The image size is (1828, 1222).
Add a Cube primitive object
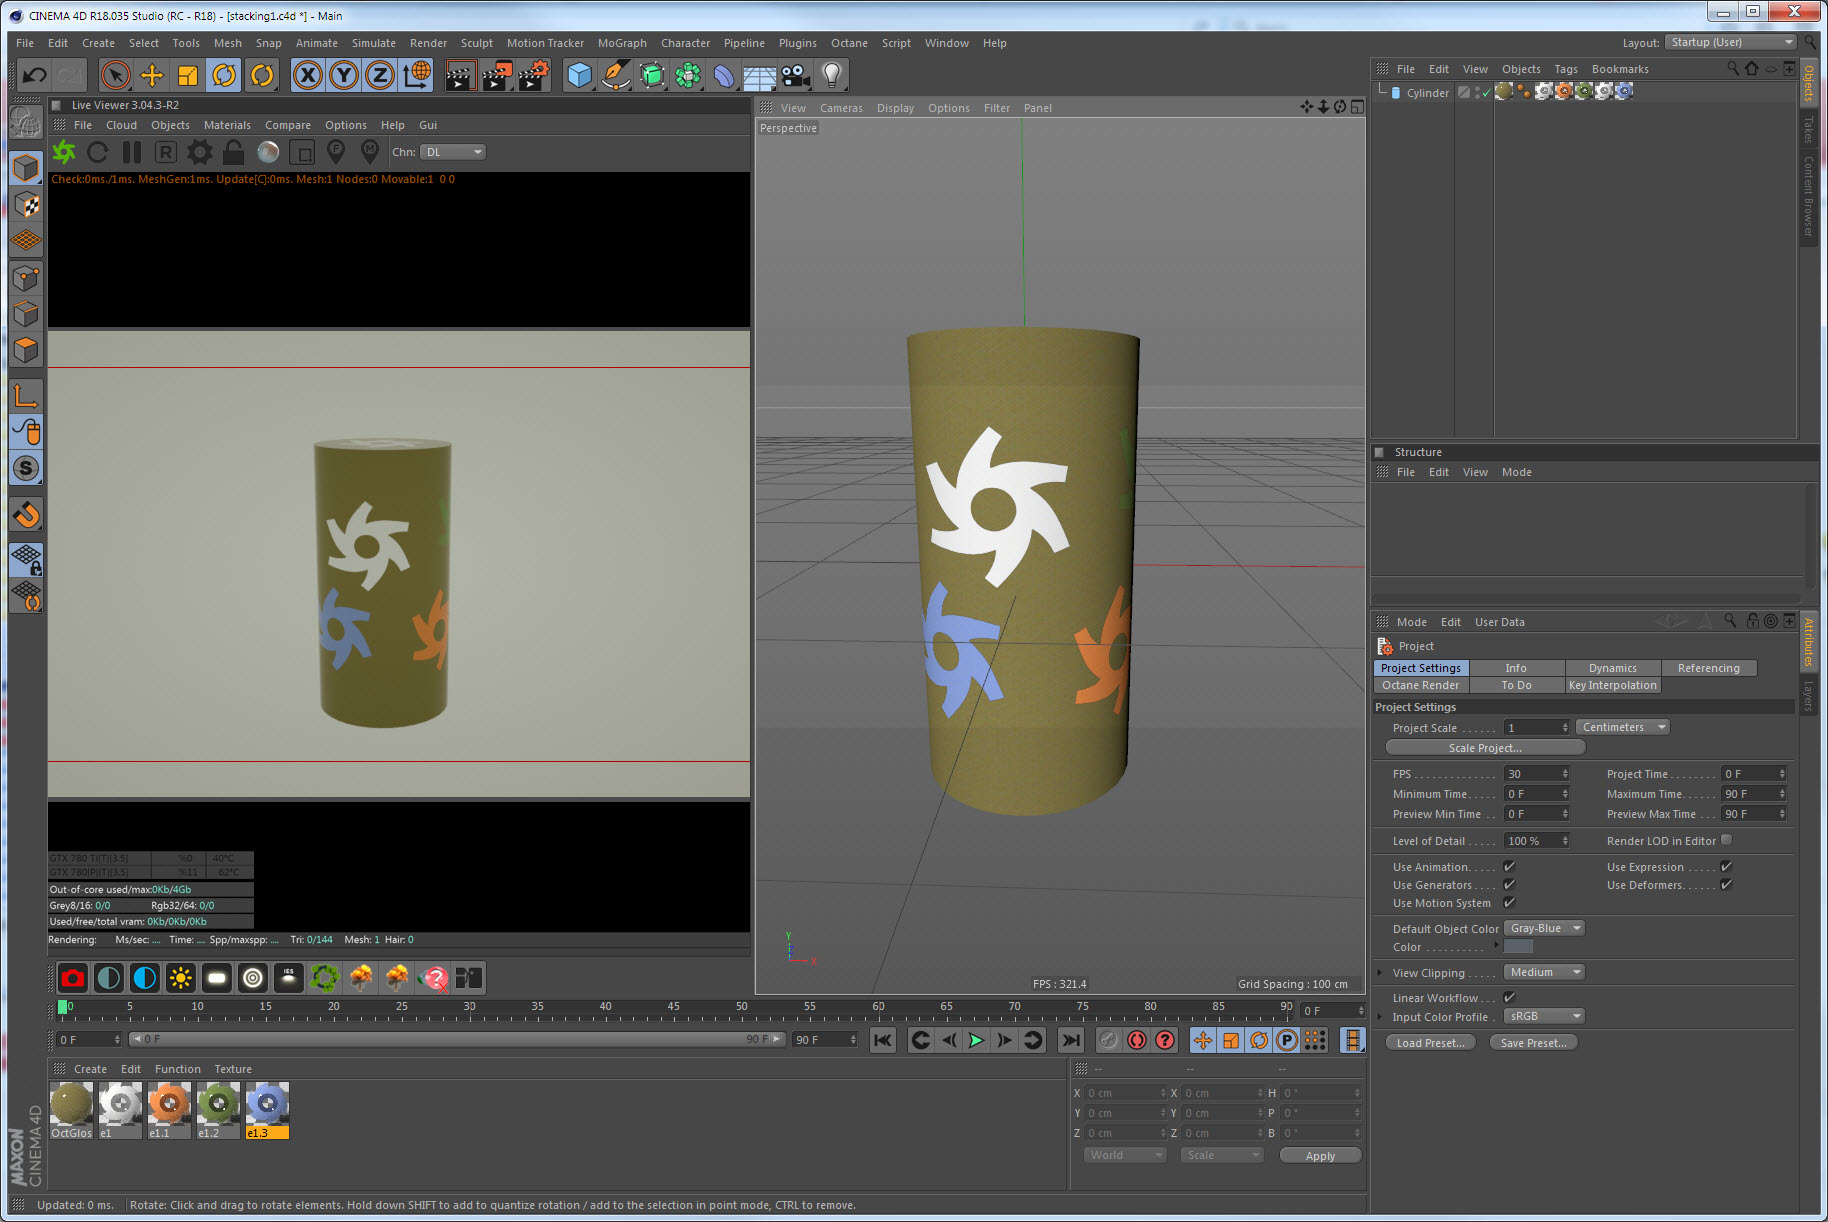tap(579, 75)
